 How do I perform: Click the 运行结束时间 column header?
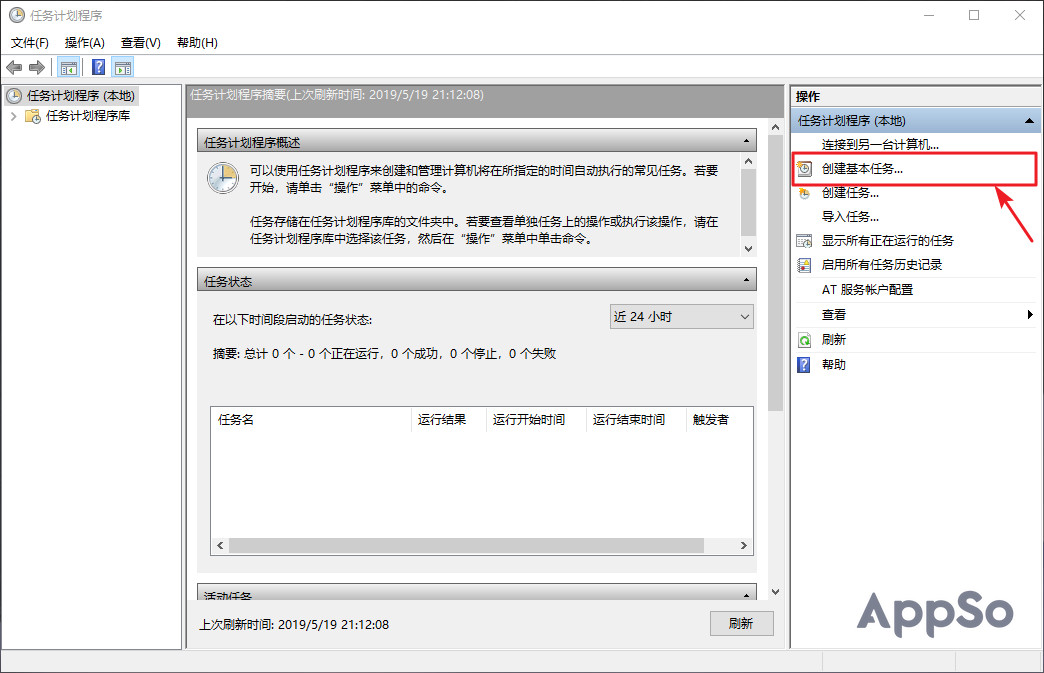(636, 420)
